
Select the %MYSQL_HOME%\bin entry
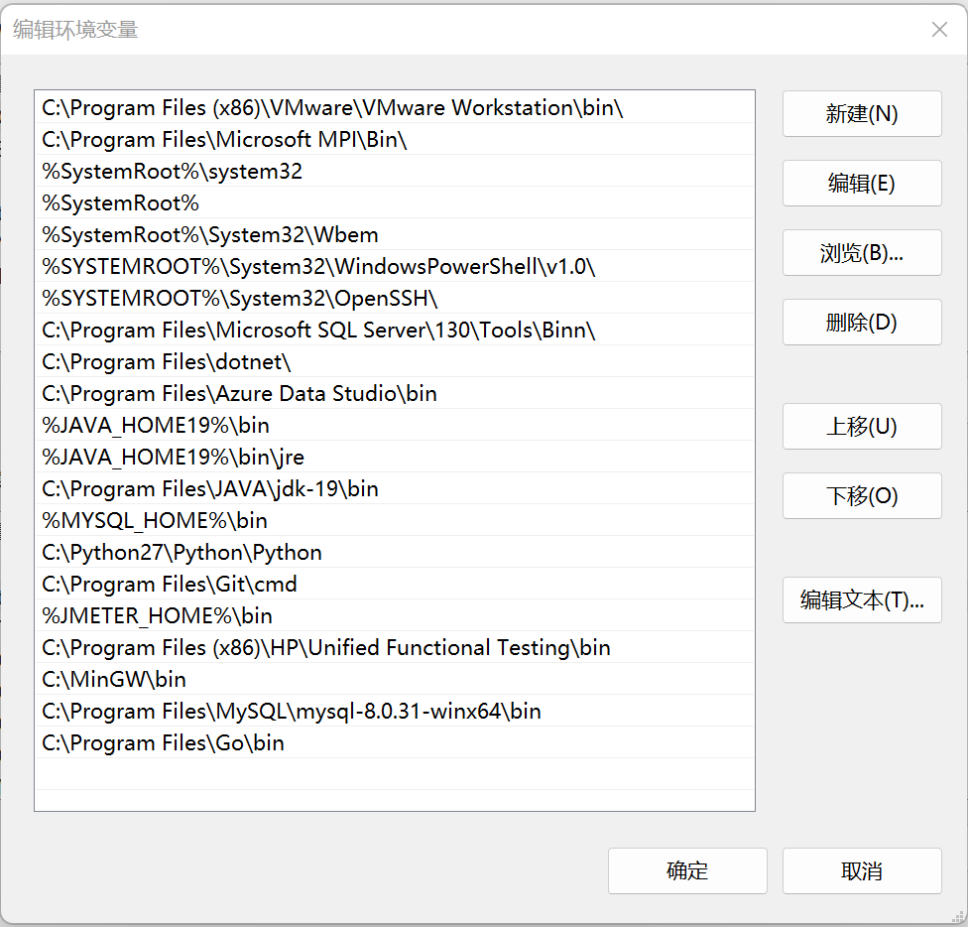tap(395, 520)
